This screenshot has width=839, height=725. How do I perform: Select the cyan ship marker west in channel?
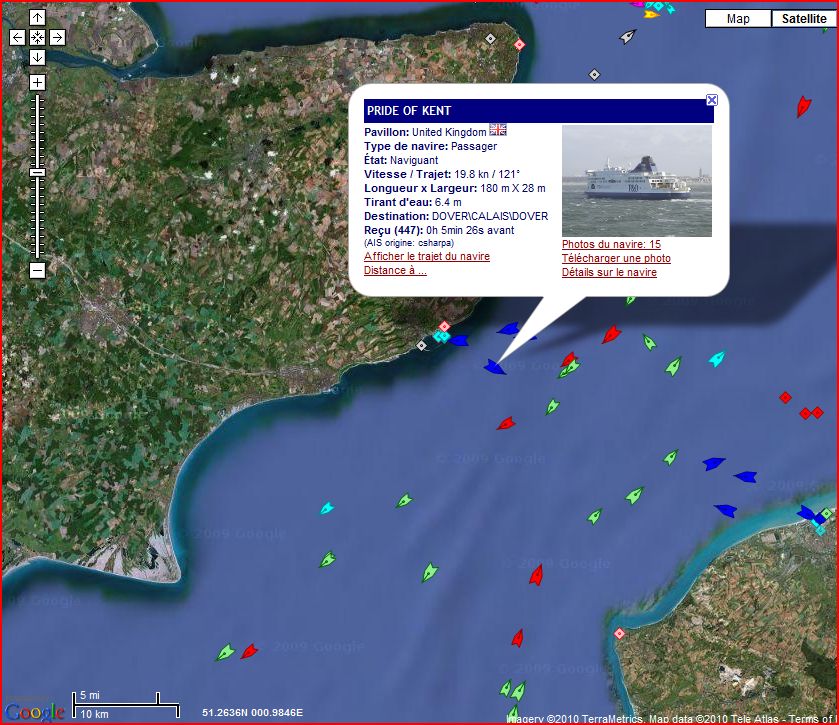point(327,508)
